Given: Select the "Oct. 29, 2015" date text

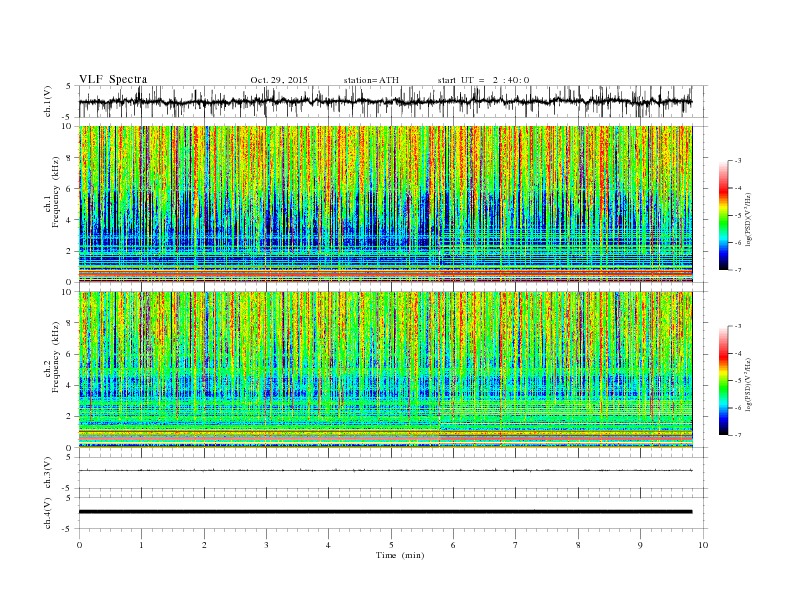Looking at the screenshot, I should (x=279, y=80).
